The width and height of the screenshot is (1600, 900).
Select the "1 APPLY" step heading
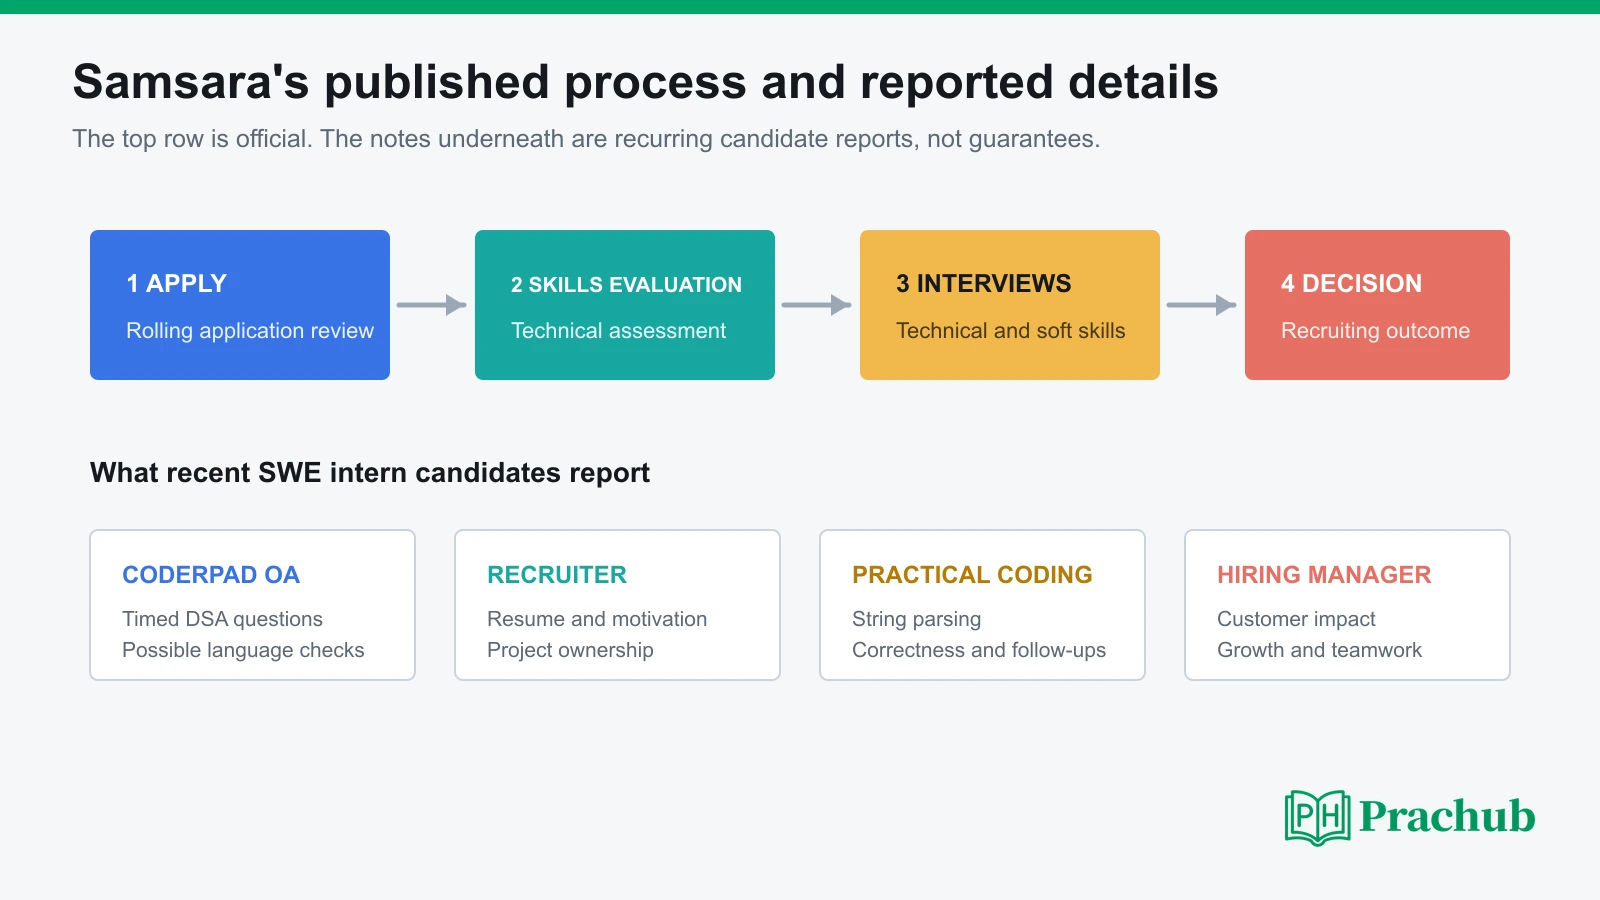tap(176, 284)
